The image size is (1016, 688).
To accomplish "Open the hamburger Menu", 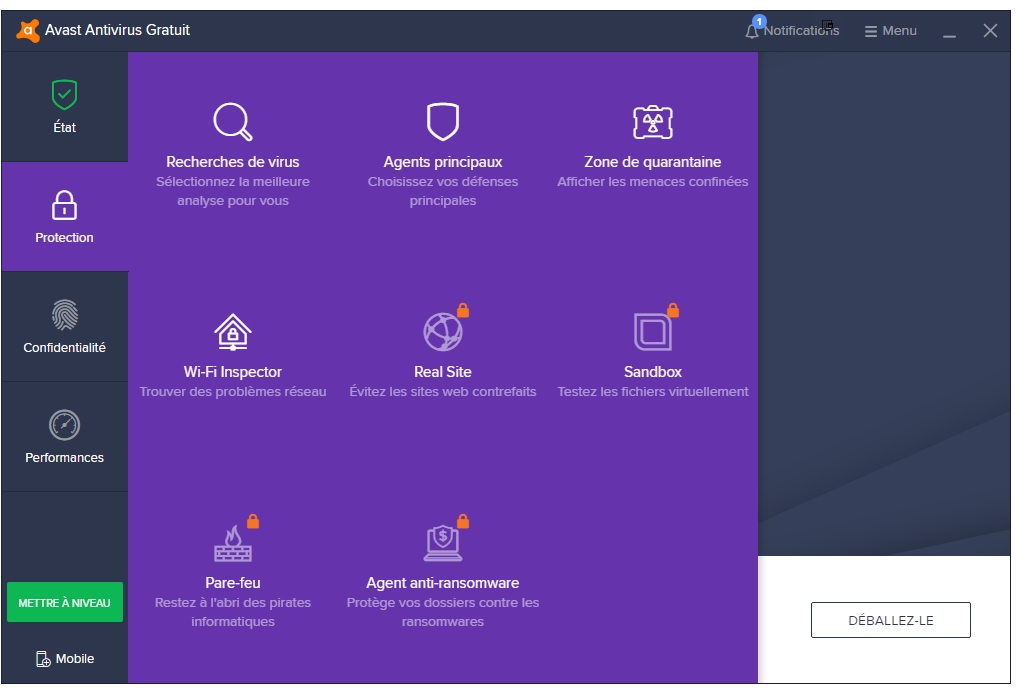I will pos(890,31).
